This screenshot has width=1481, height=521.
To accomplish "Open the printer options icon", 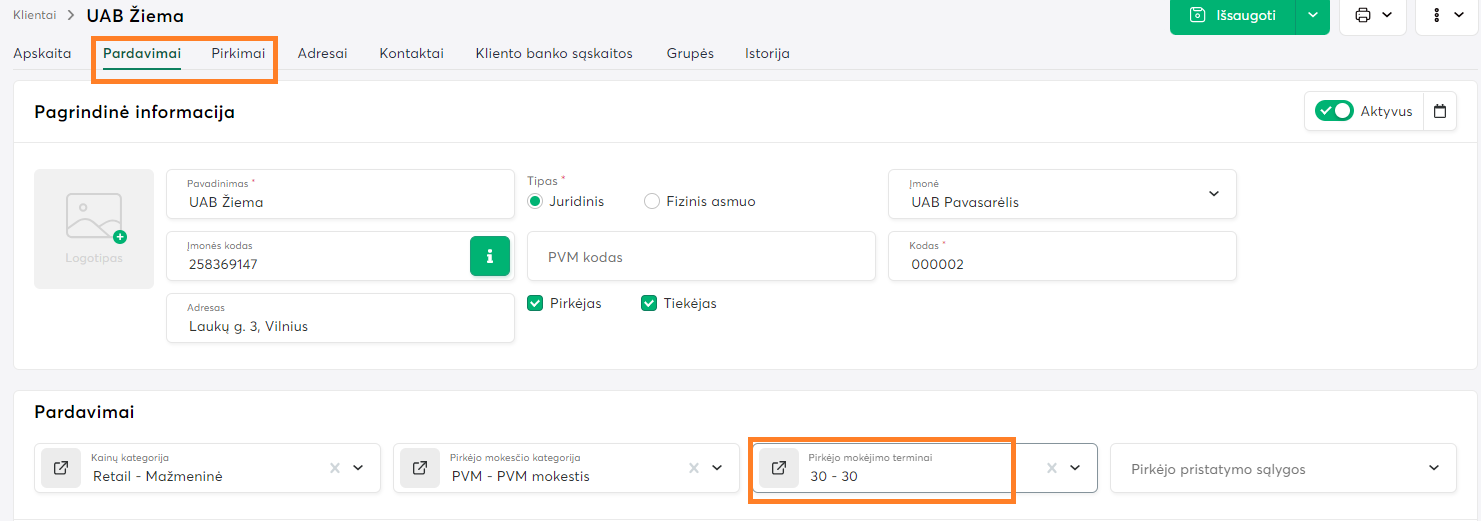I will 1372,15.
